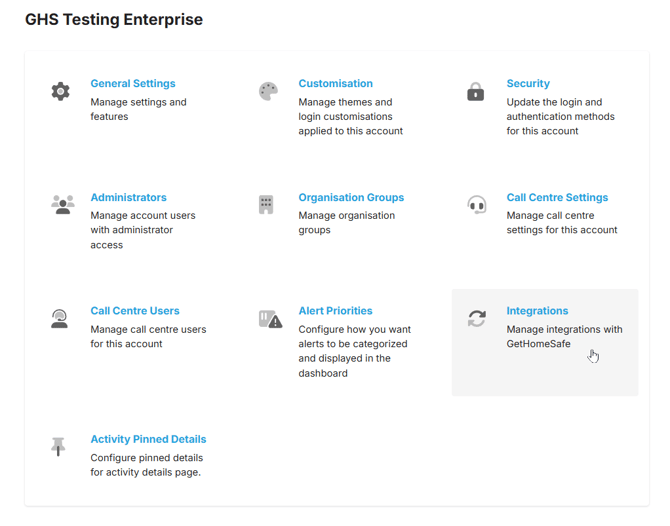Open the Activity Pinned Details link
The image size is (670, 526).
coord(148,439)
